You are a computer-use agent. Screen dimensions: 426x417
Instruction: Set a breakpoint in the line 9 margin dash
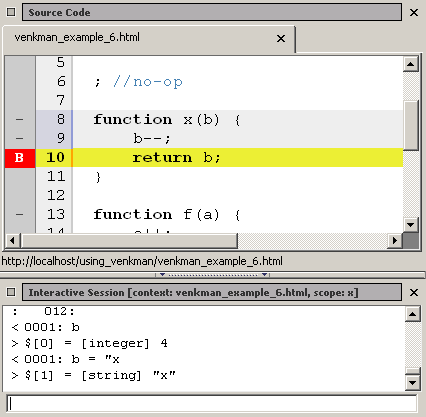20,138
